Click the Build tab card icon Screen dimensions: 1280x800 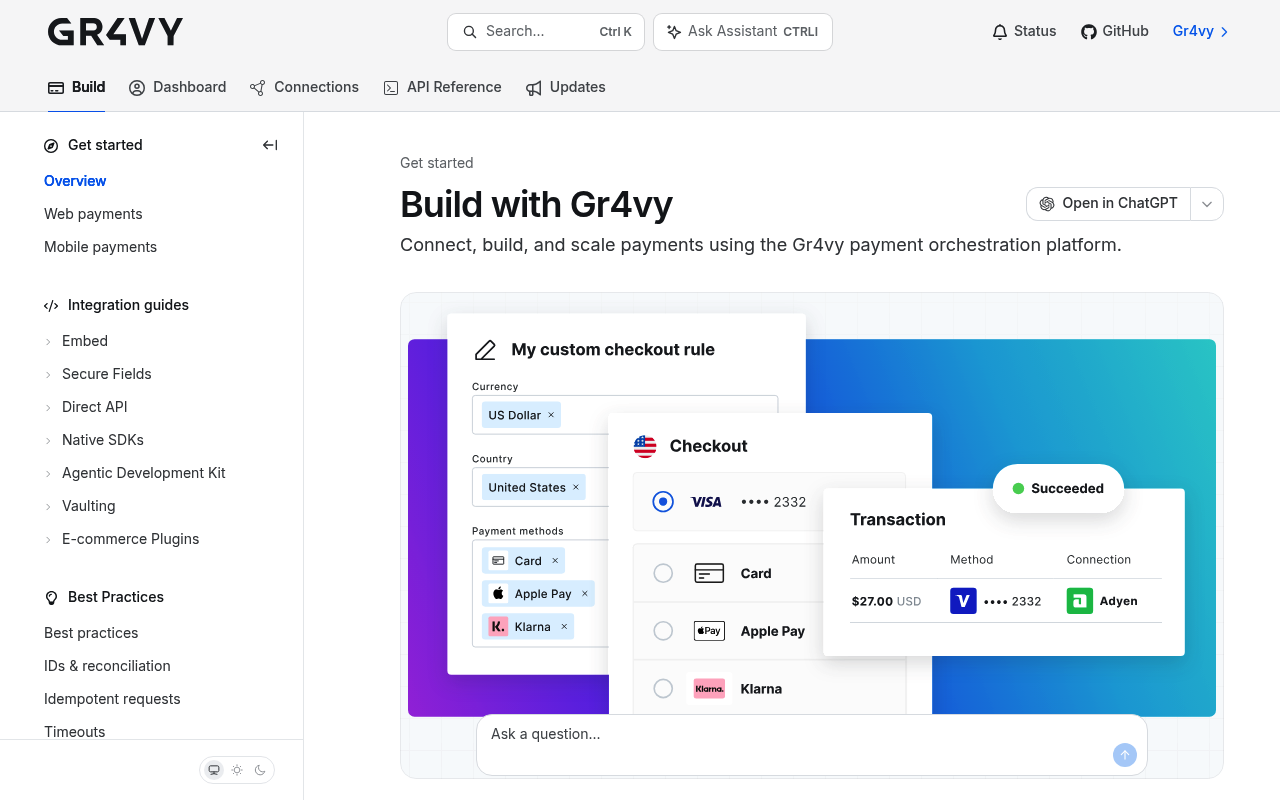point(56,88)
